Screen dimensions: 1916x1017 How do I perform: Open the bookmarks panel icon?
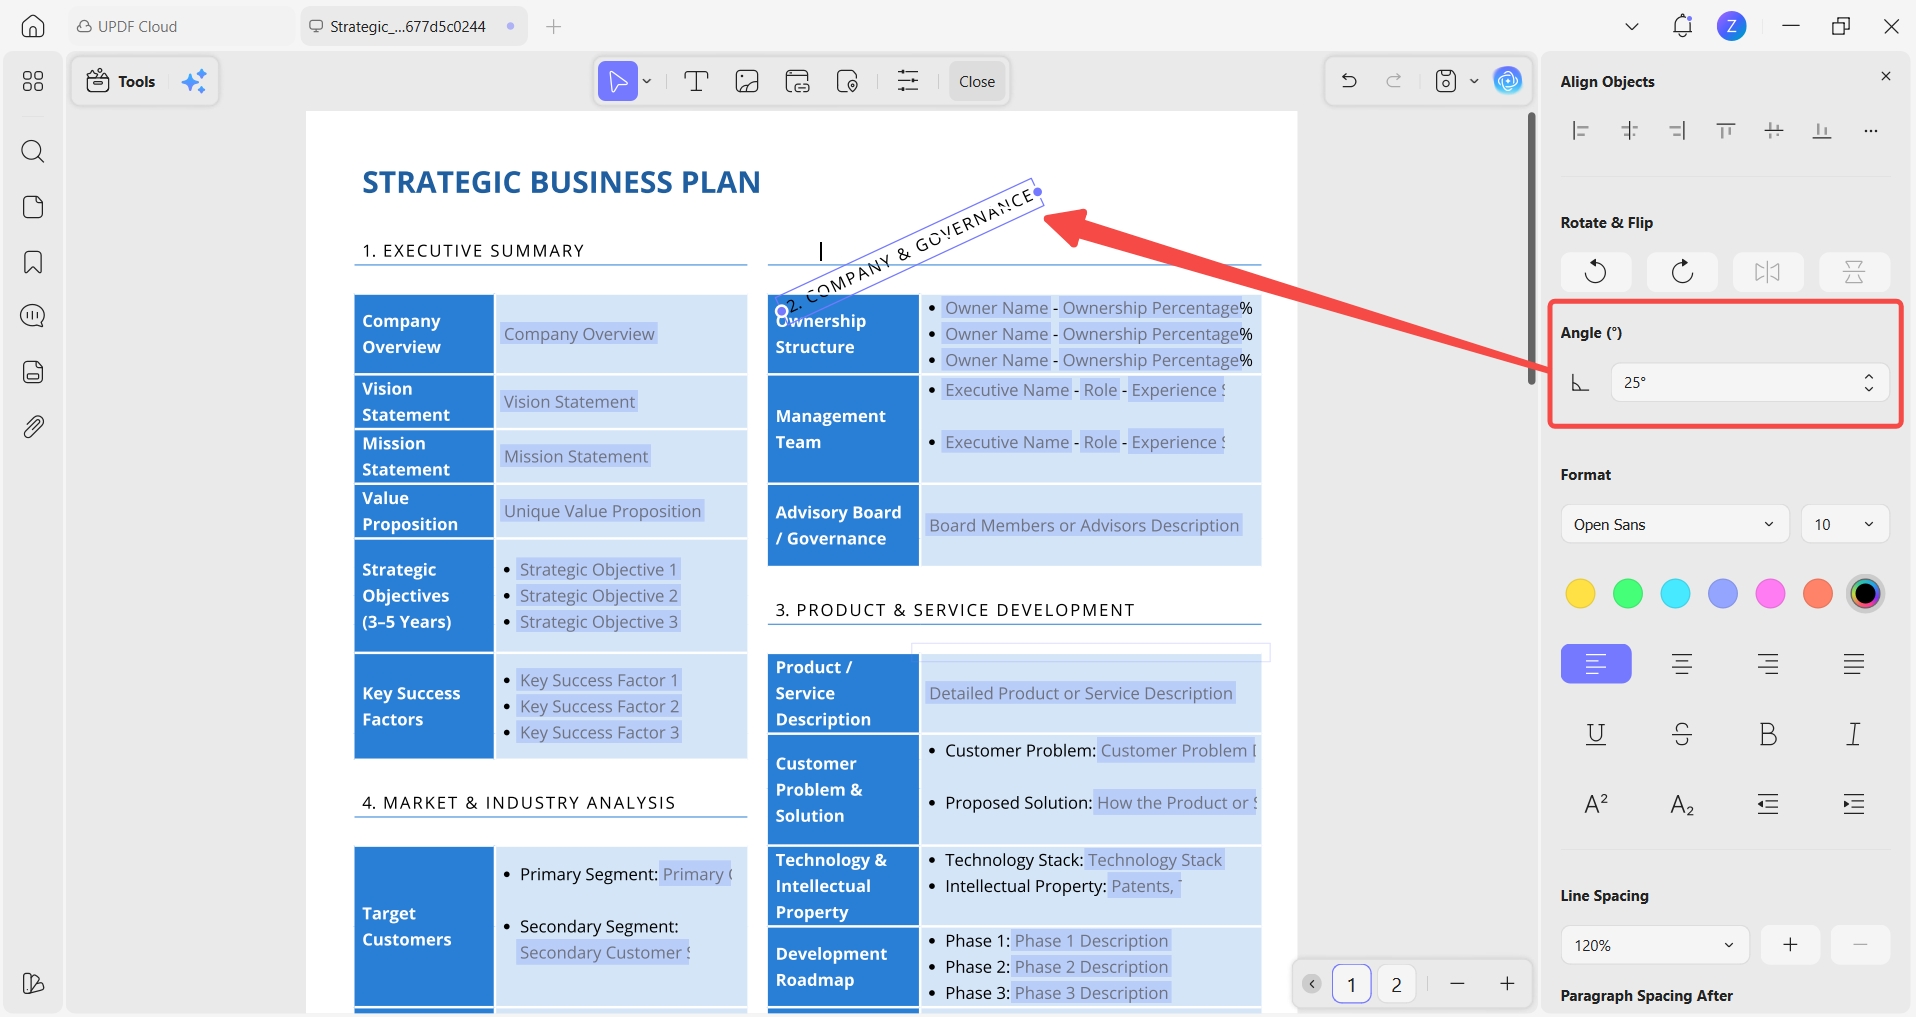click(x=33, y=262)
